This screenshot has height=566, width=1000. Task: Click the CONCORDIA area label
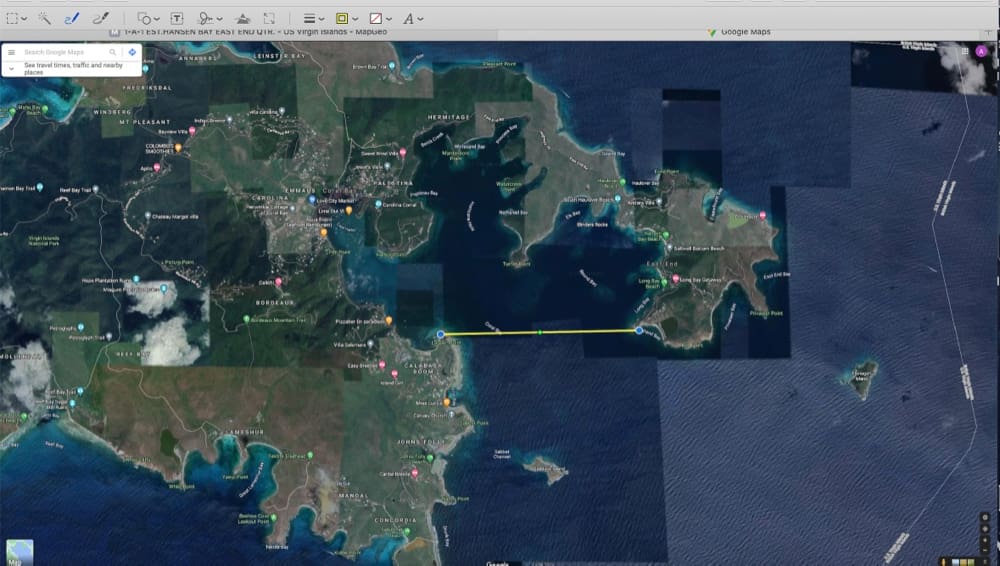click(x=395, y=520)
